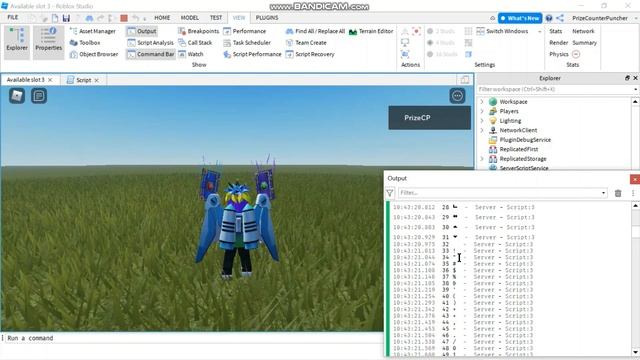Open the Output filter dropdown arrow

tap(603, 193)
